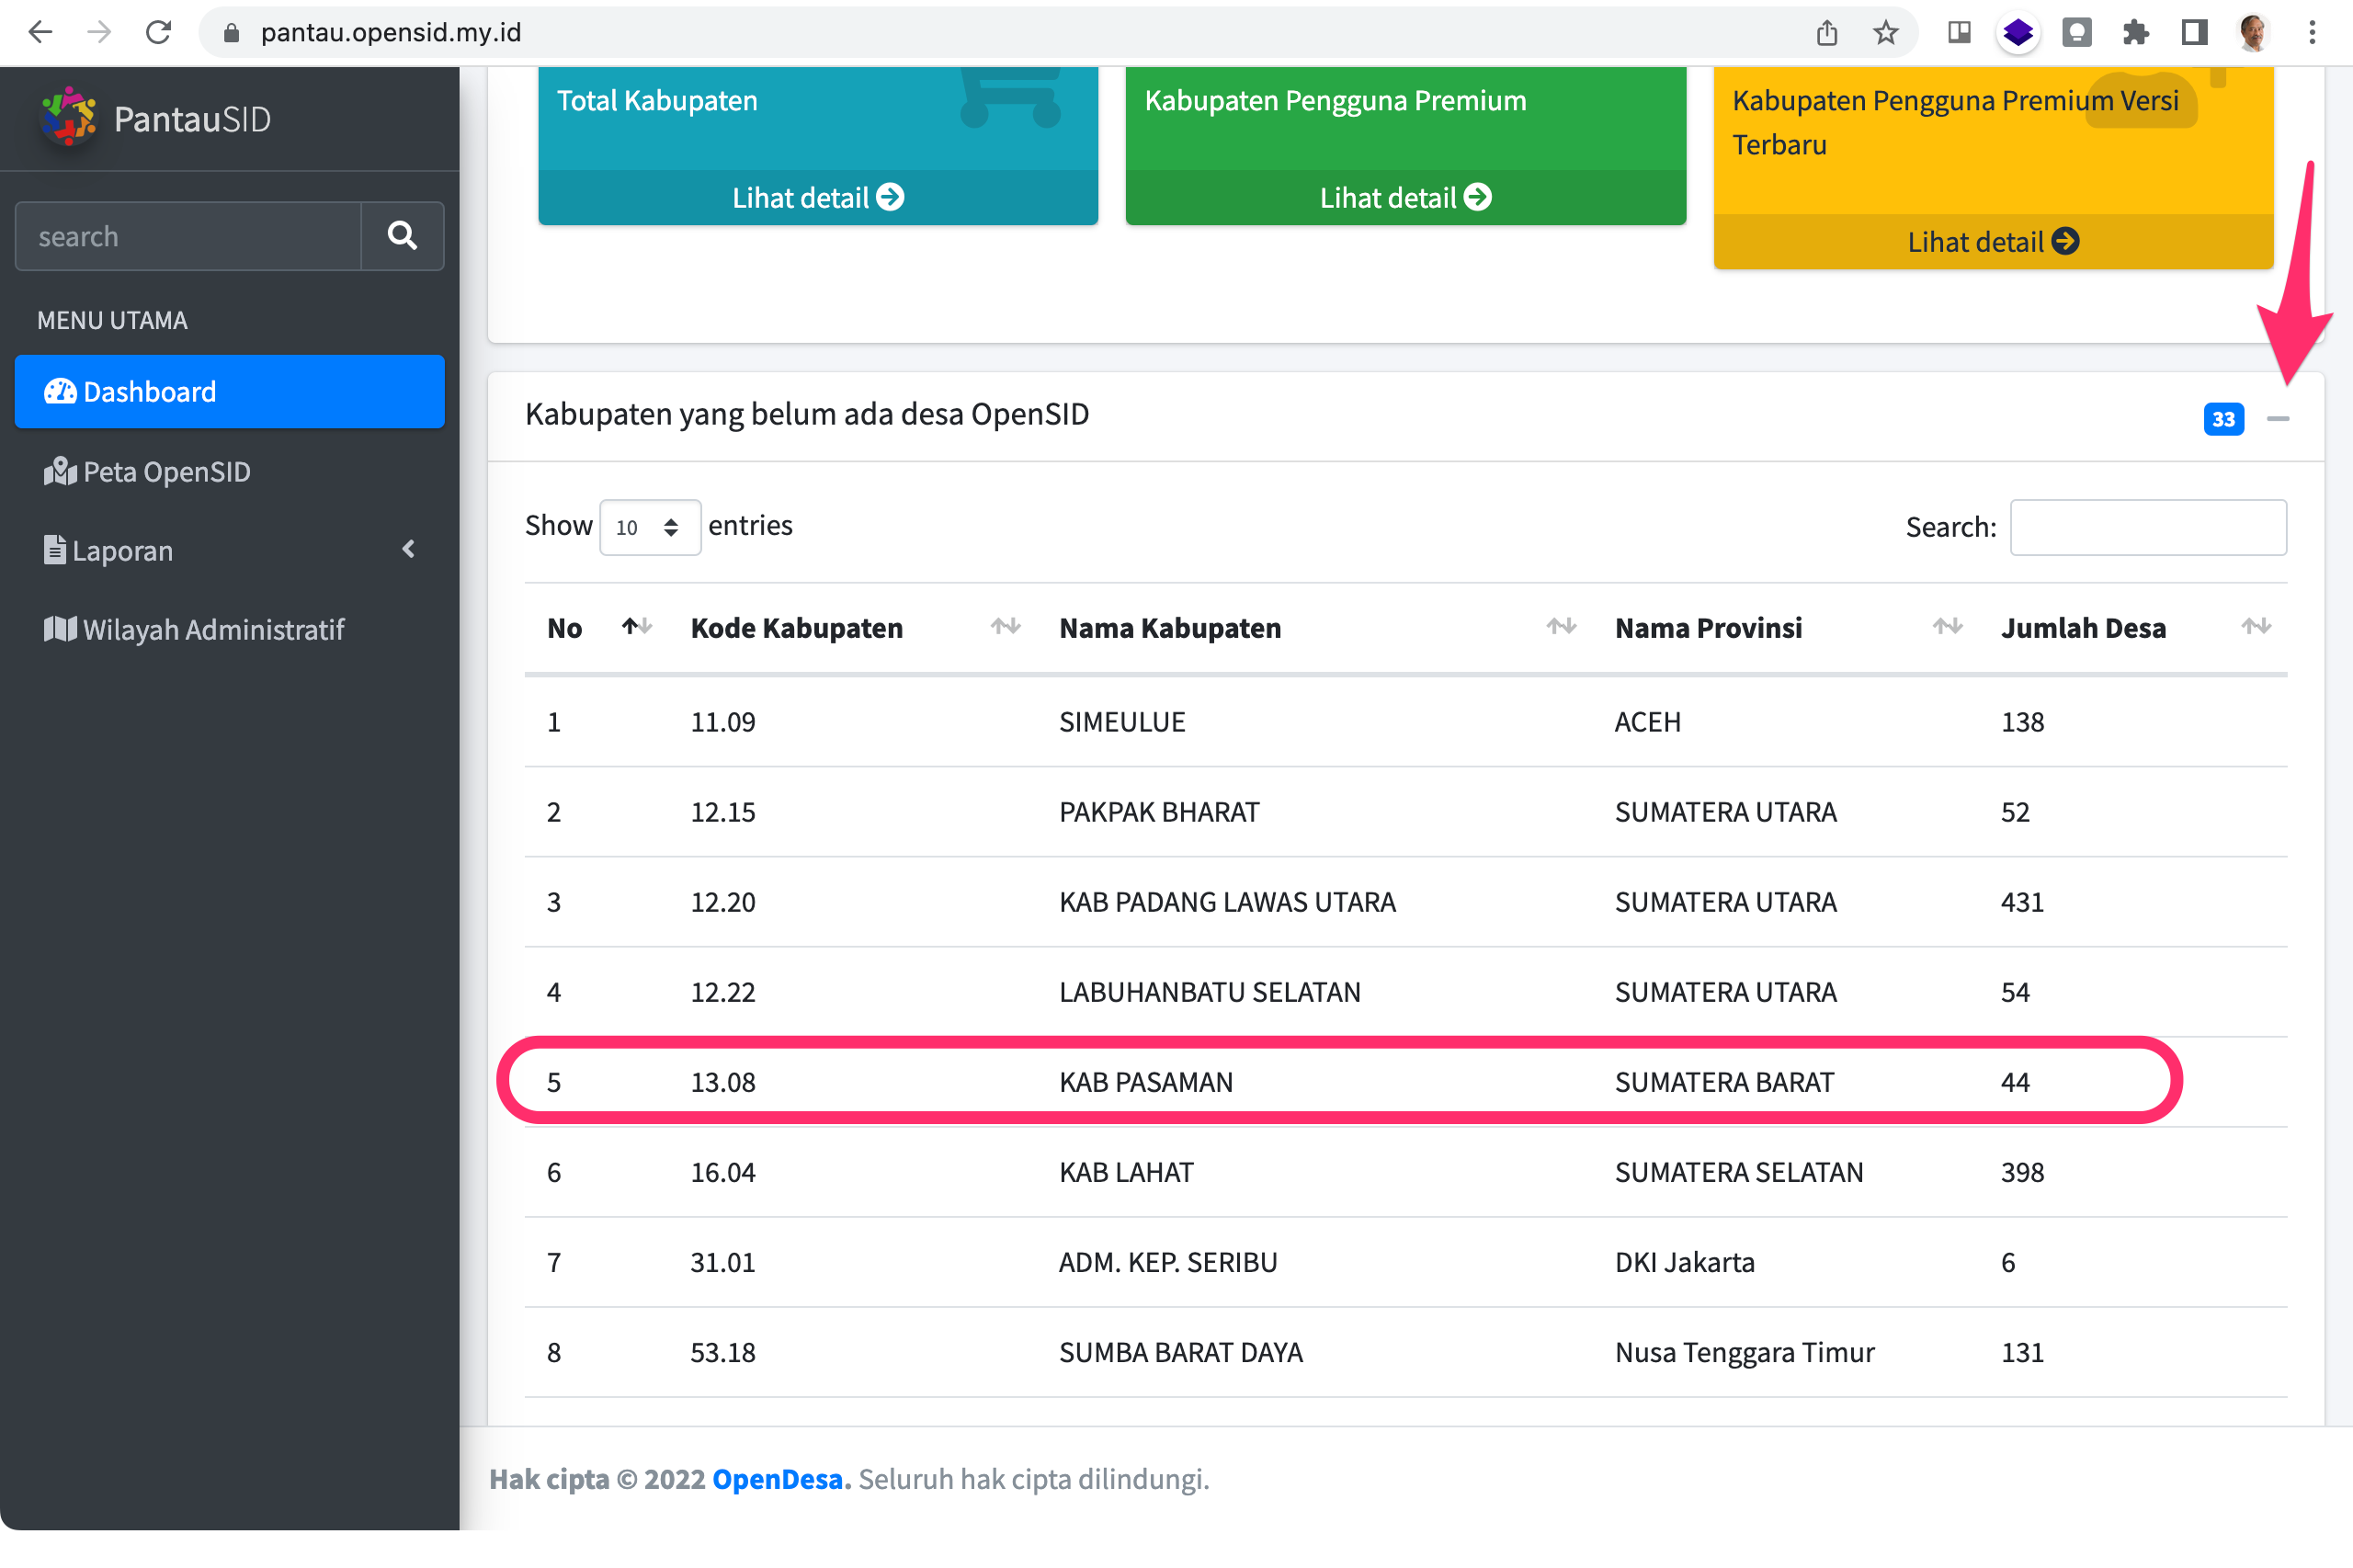This screenshot has height=1568, width=2353.
Task: Select the Dashboard gauge icon
Action: (61, 391)
